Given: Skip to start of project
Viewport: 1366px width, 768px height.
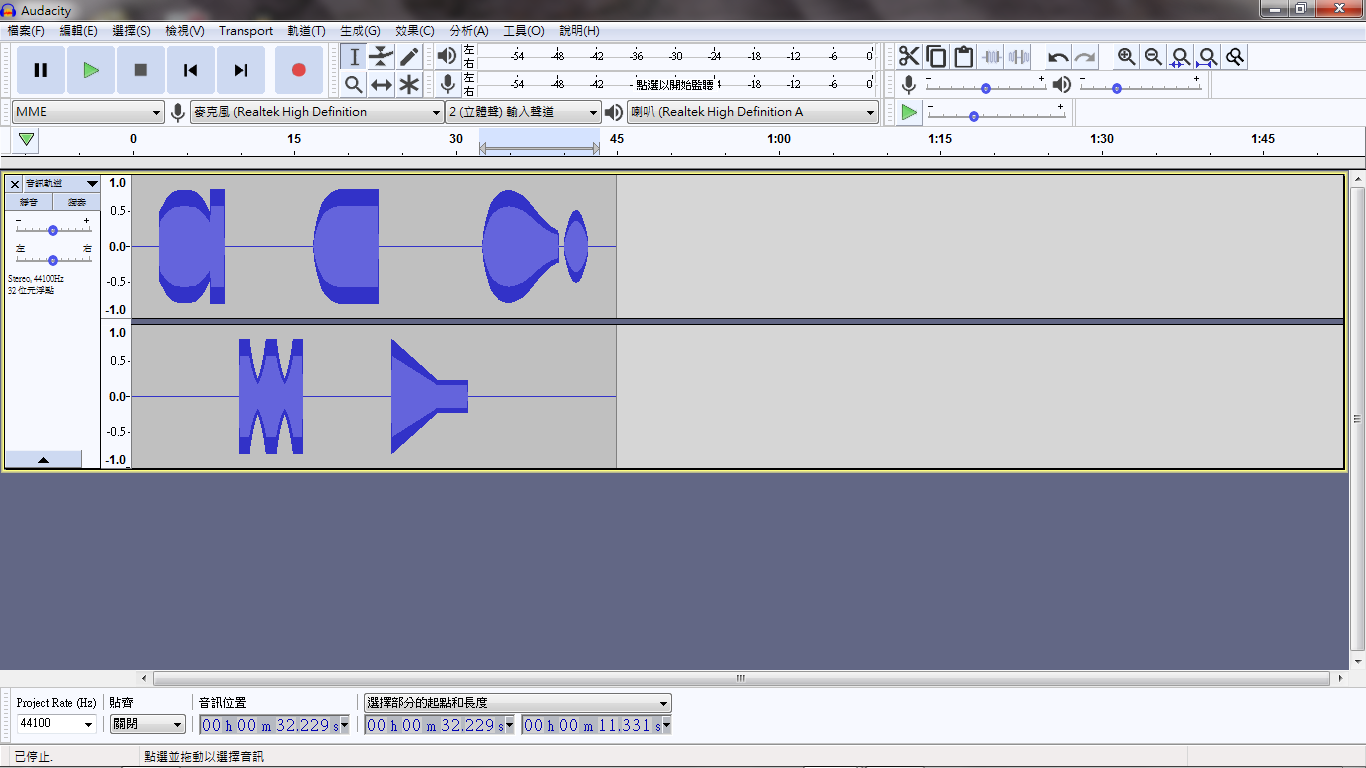Looking at the screenshot, I should [x=190, y=70].
